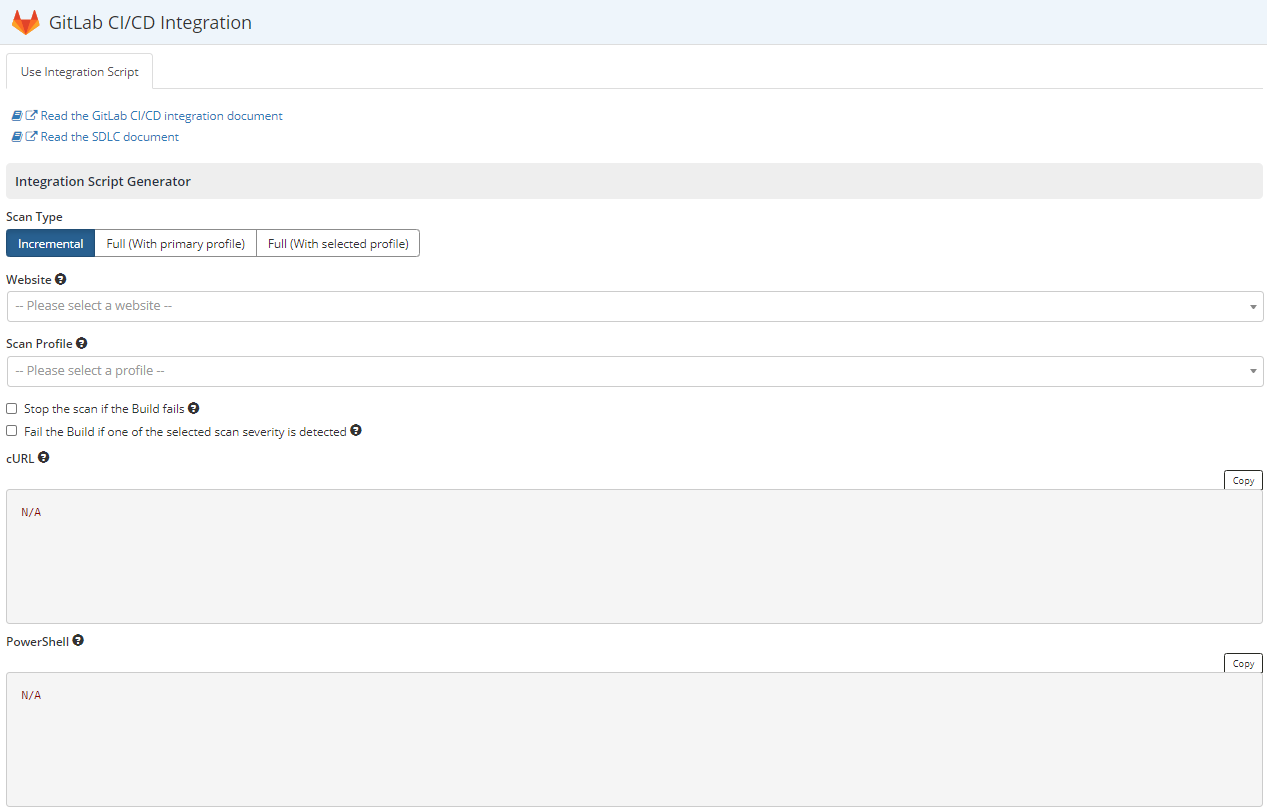Click the book icon before the GitLab document link
1267x810 pixels.
pos(15,115)
